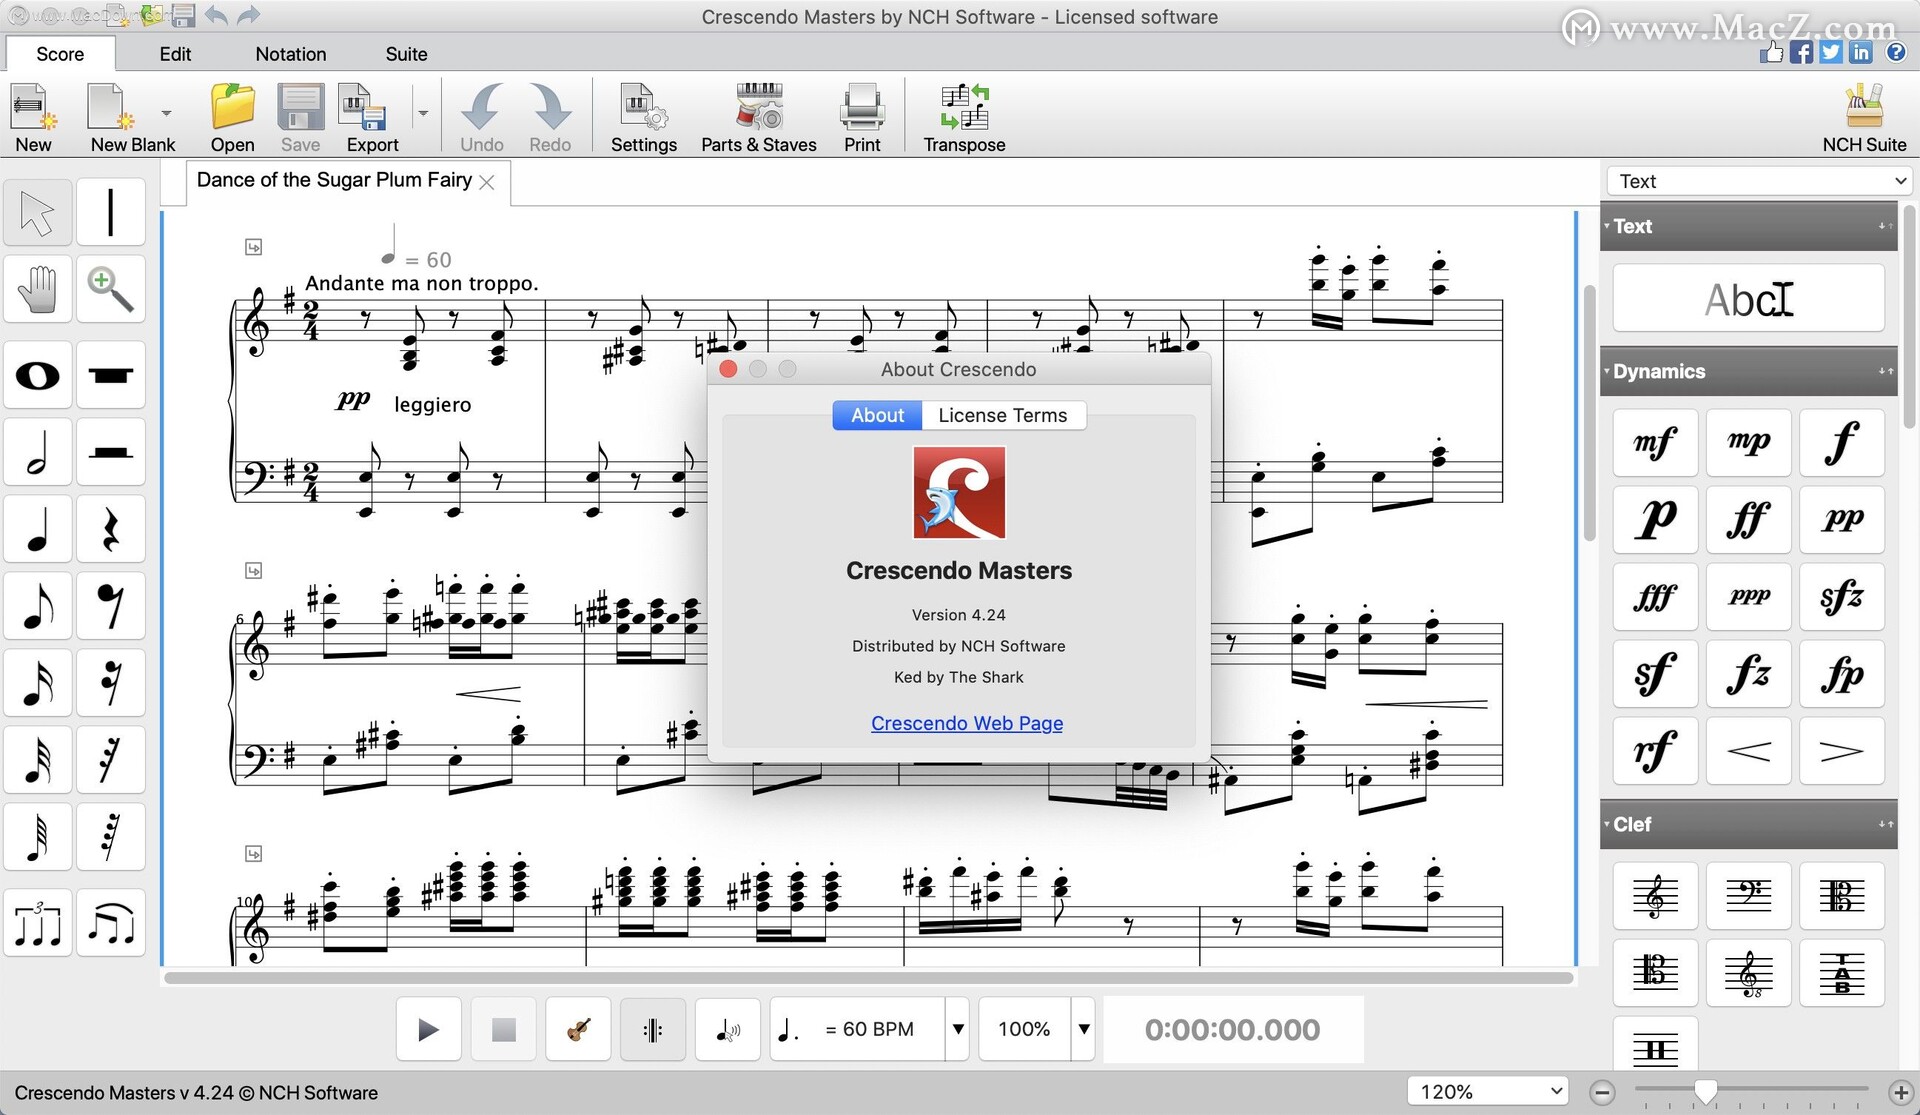
Task: Collapse the Text panel header
Action: pos(1748,226)
